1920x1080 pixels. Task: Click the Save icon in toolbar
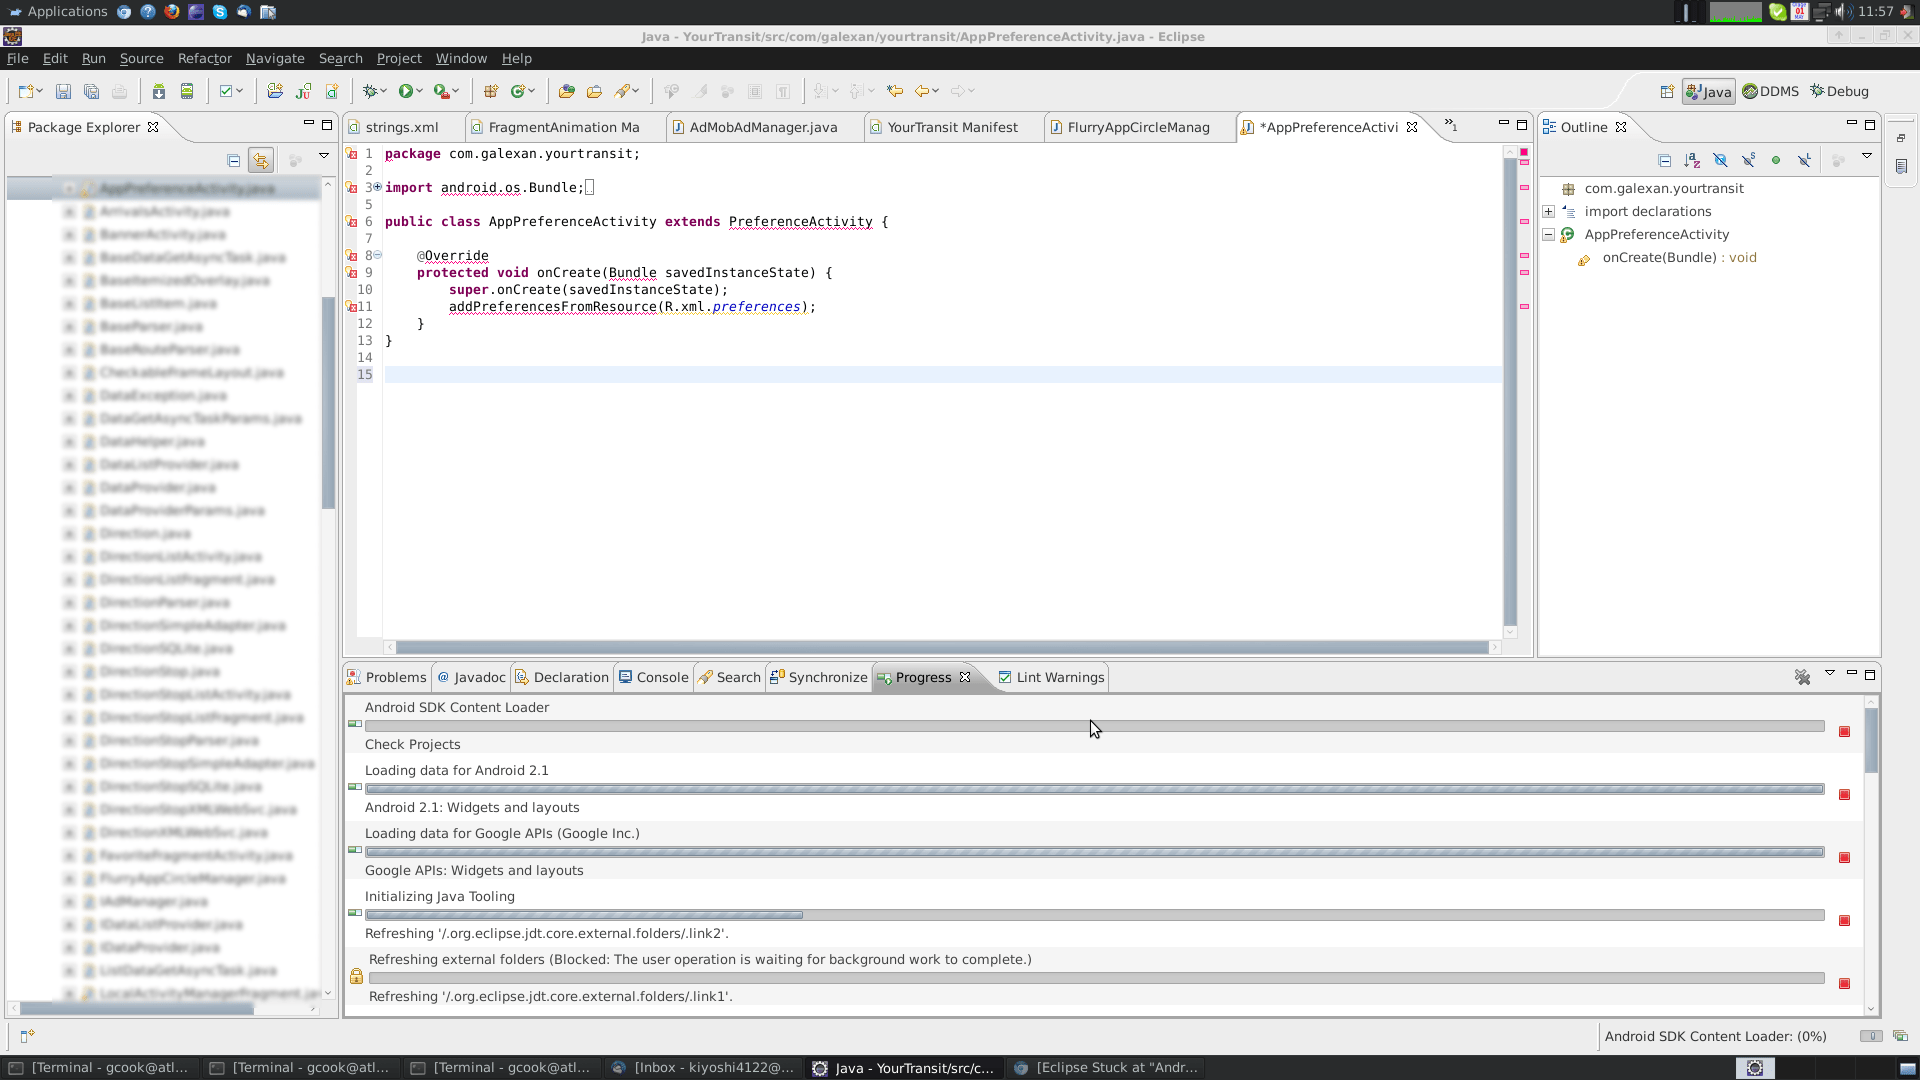(x=63, y=92)
